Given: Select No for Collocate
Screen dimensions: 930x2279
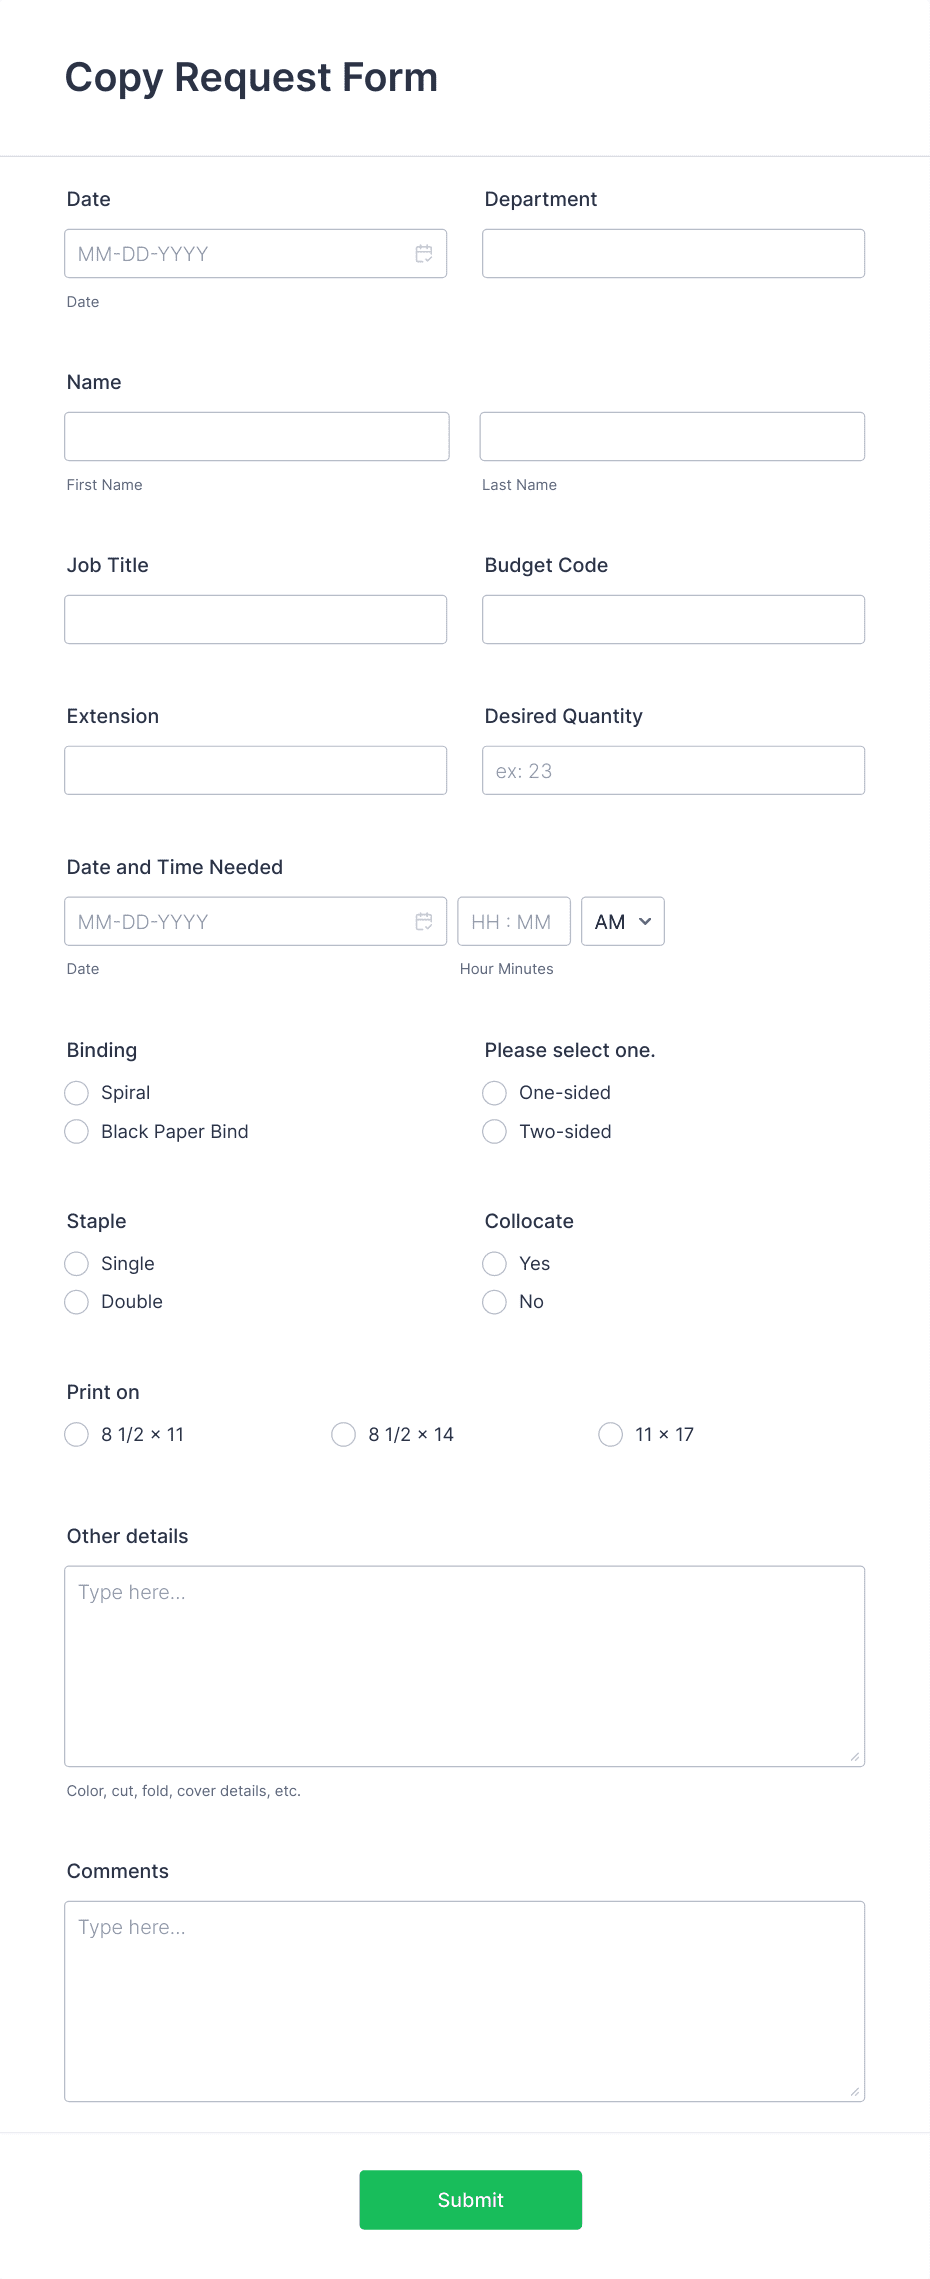Looking at the screenshot, I should click(493, 1301).
